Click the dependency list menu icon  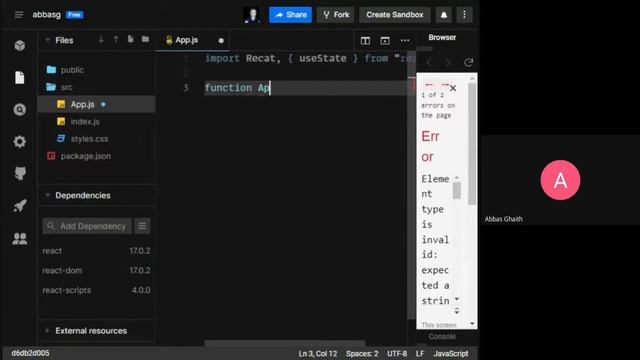click(x=142, y=226)
